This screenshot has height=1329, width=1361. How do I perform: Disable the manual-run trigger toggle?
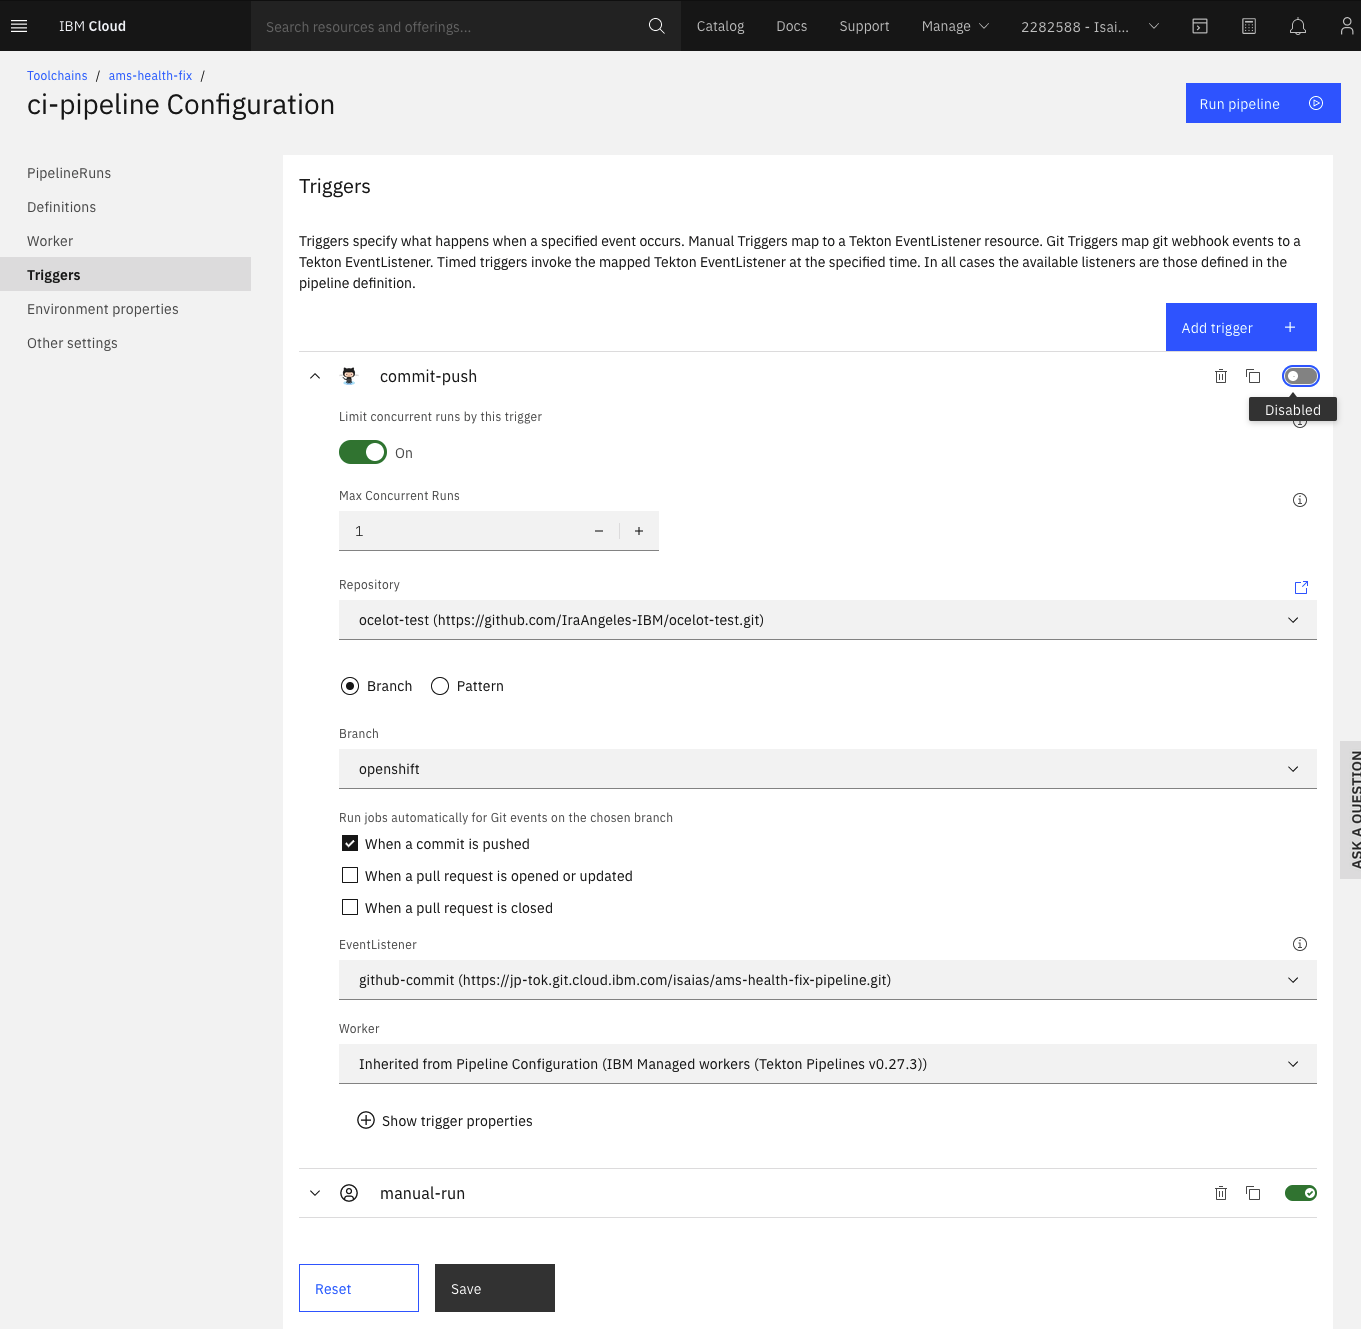point(1301,1193)
